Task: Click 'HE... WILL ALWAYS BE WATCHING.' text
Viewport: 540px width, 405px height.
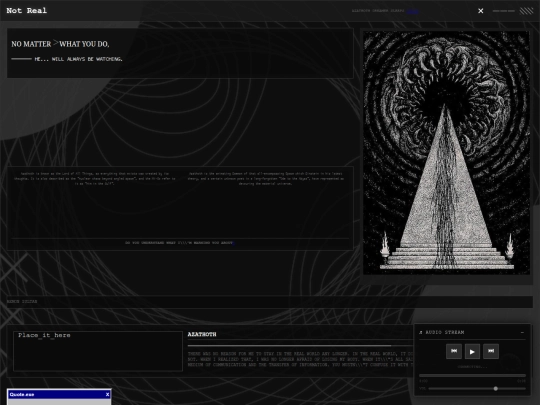Action: pos(78,59)
